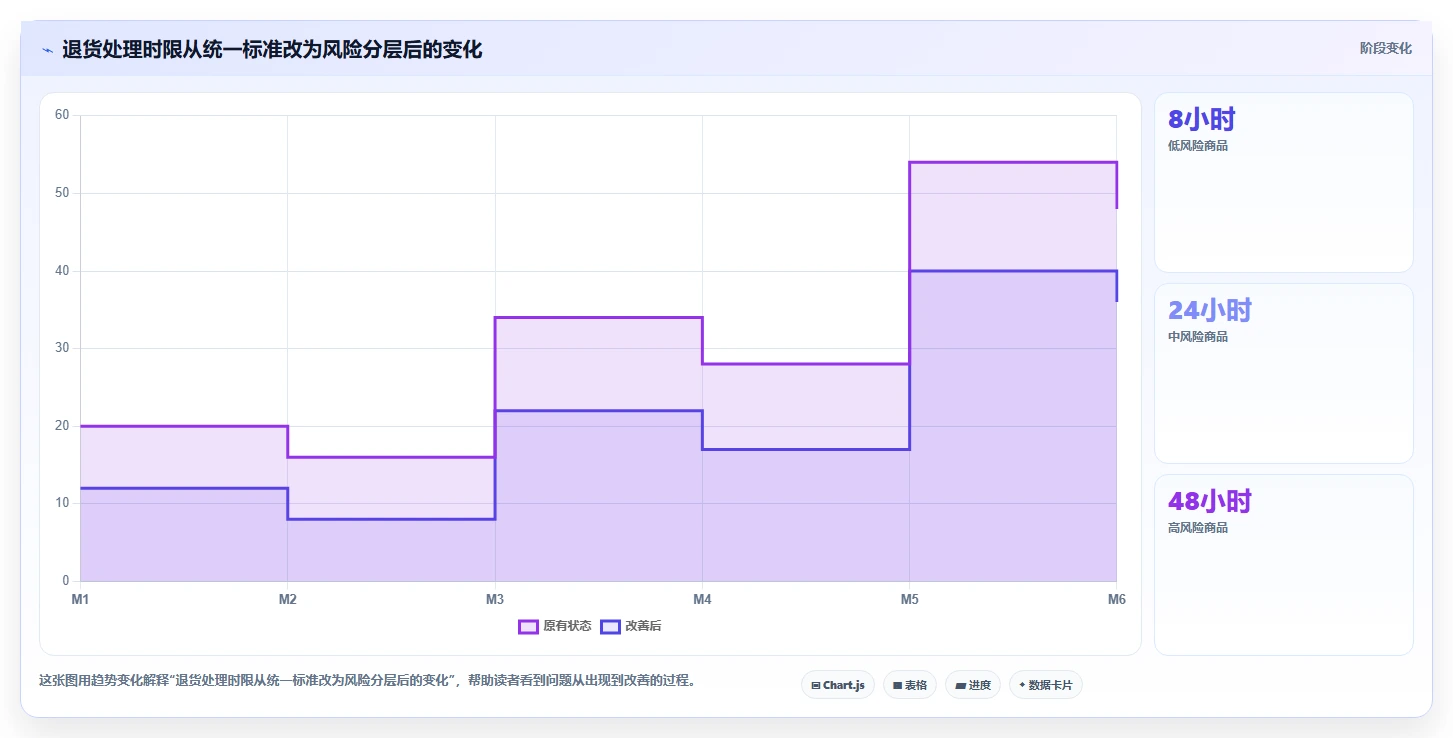Click the M6 x-axis label
The image size is (1453, 738).
click(1117, 599)
